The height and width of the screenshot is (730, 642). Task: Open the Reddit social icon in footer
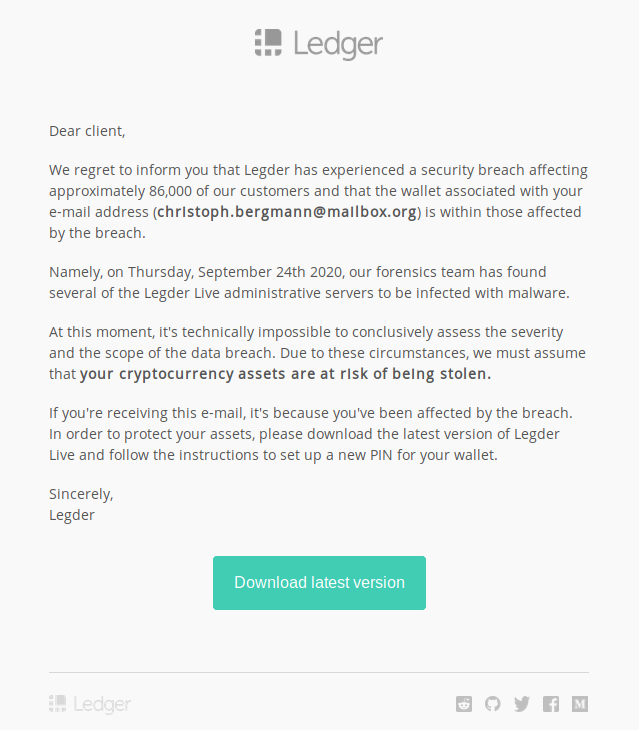point(464,704)
